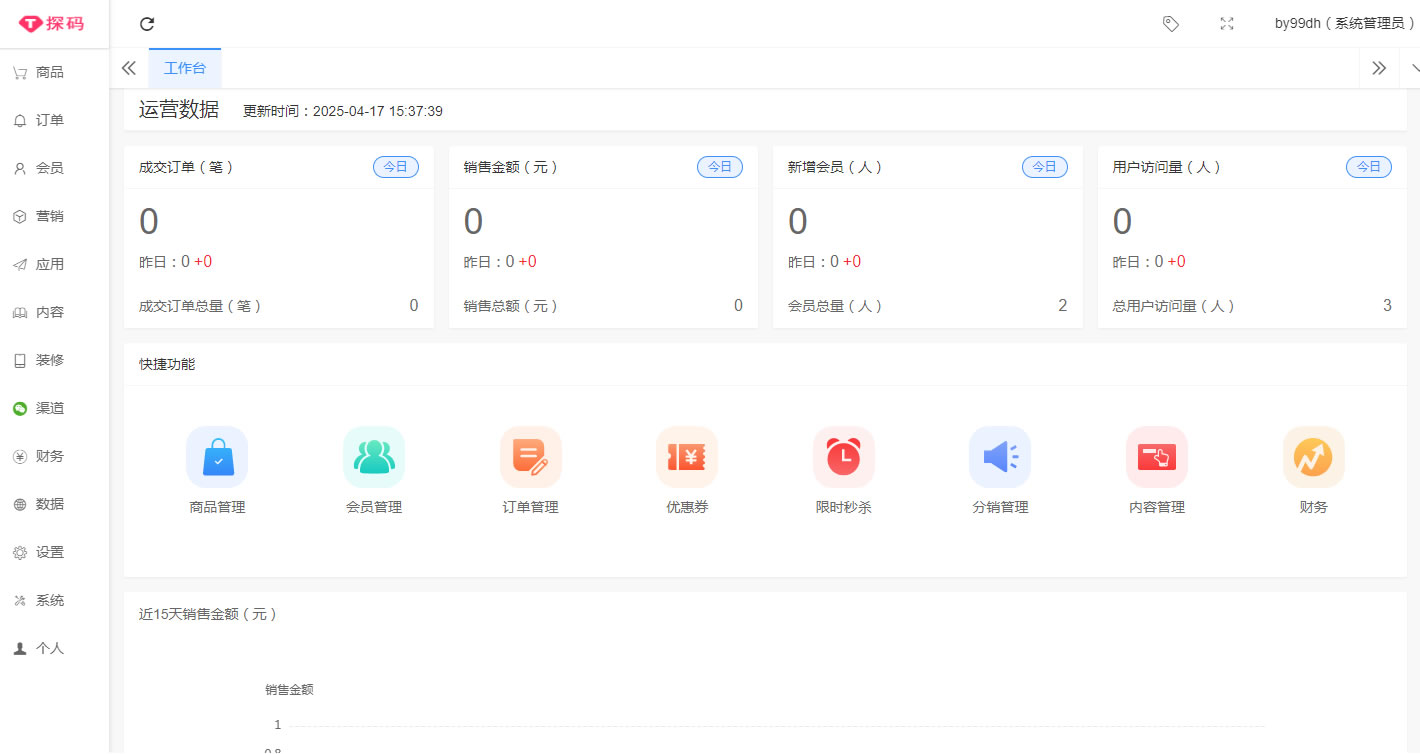The width and height of the screenshot is (1420, 754).
Task: Click the 订单 bell icon in sidebar
Action: [20, 121]
